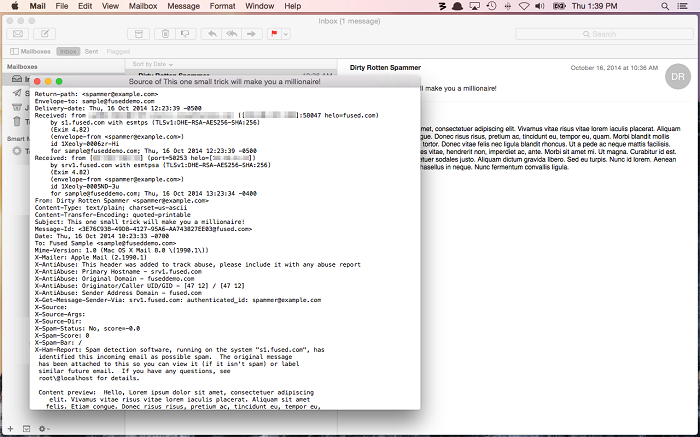Open the Sort by Date dropdown

point(152,64)
